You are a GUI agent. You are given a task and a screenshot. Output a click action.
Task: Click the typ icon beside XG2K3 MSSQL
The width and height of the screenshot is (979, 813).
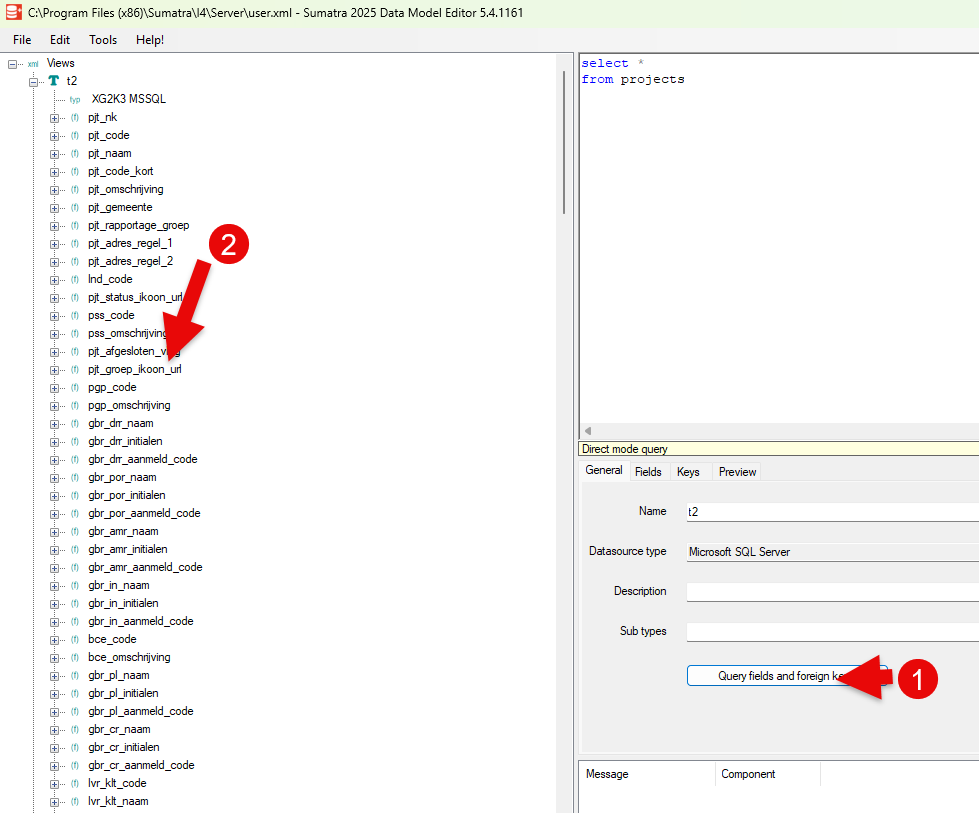pos(75,100)
